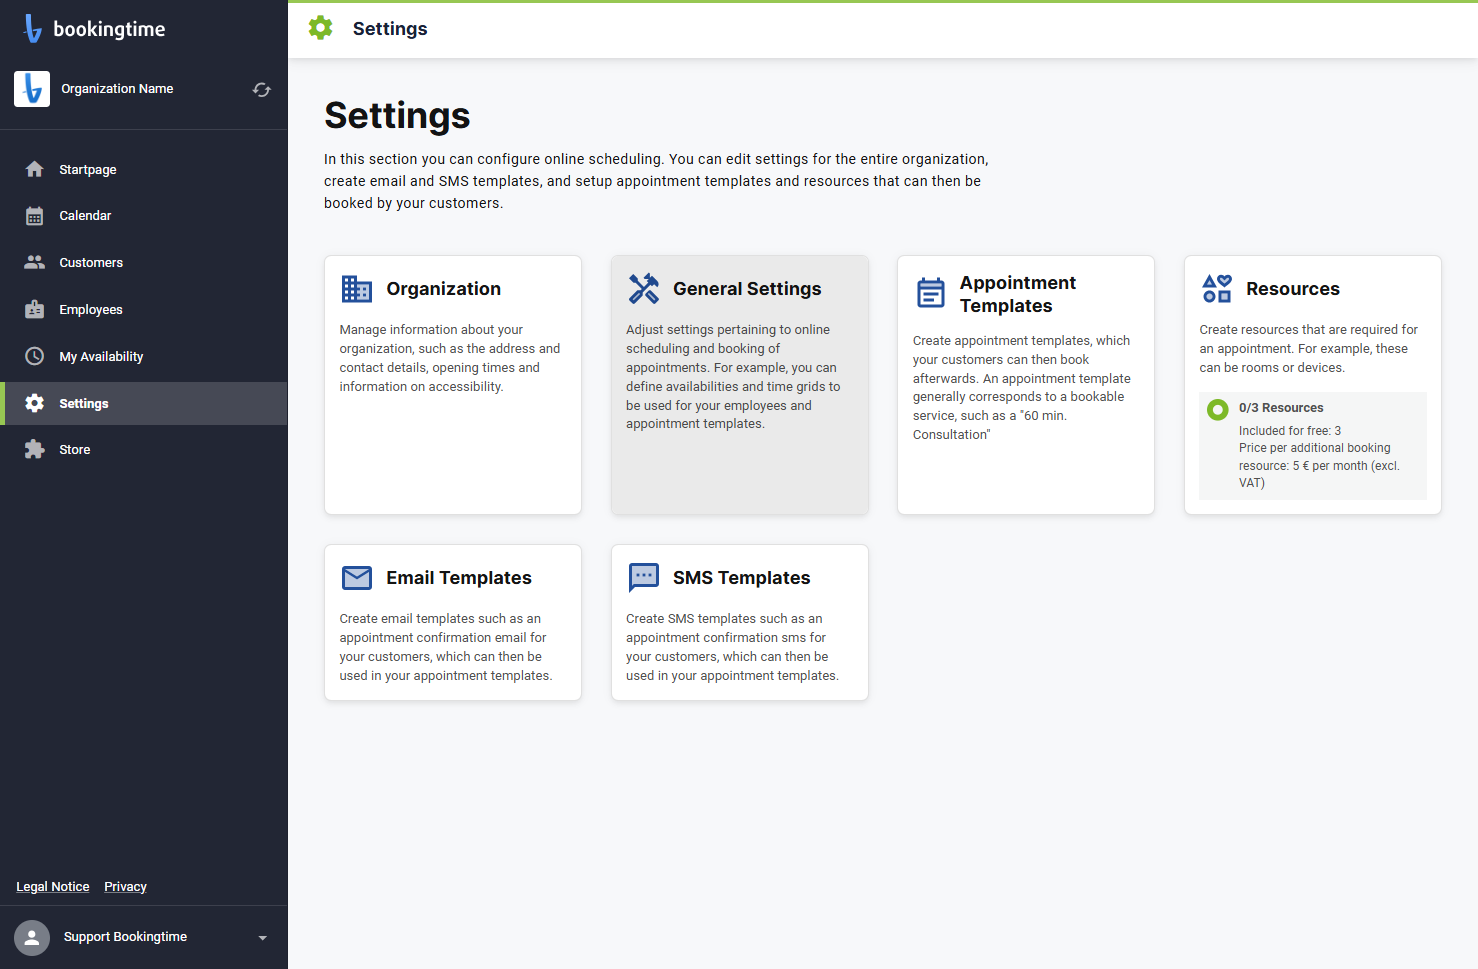Open the Legal Notice link
This screenshot has height=969, width=1478.
pos(53,887)
